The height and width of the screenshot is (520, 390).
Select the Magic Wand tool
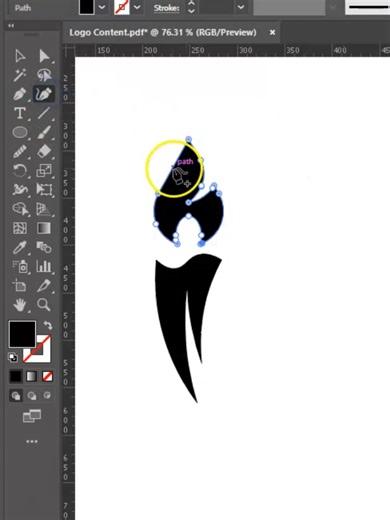pos(20,75)
